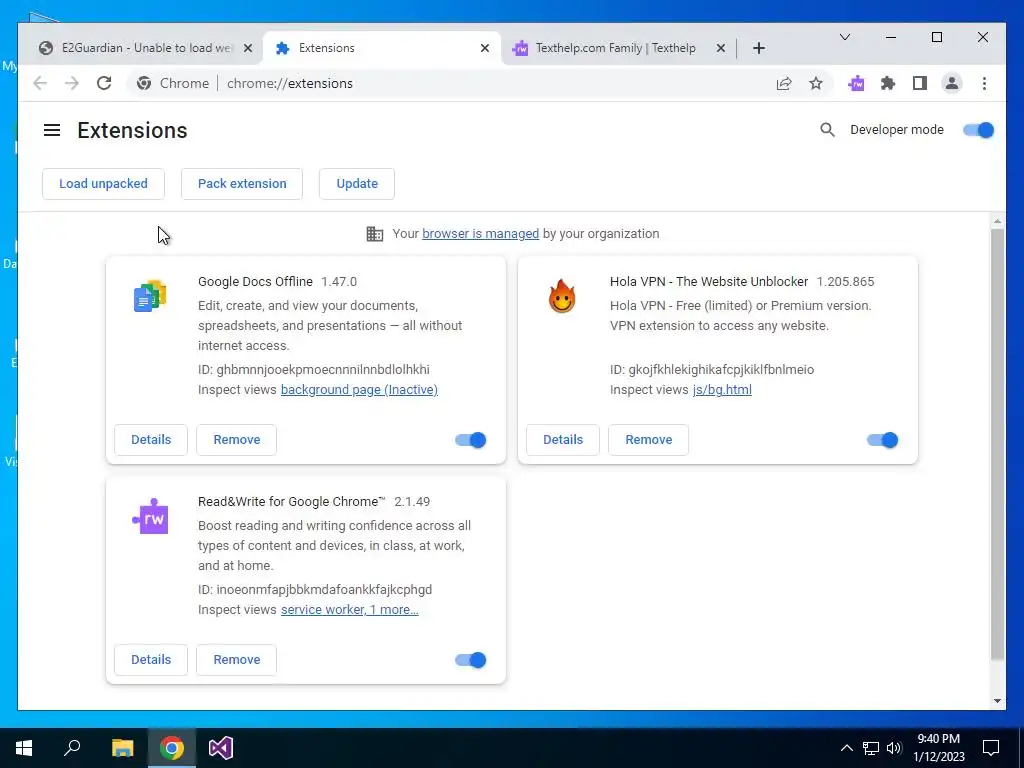Open Details for Read&Write
The height and width of the screenshot is (768, 1024).
pos(151,660)
